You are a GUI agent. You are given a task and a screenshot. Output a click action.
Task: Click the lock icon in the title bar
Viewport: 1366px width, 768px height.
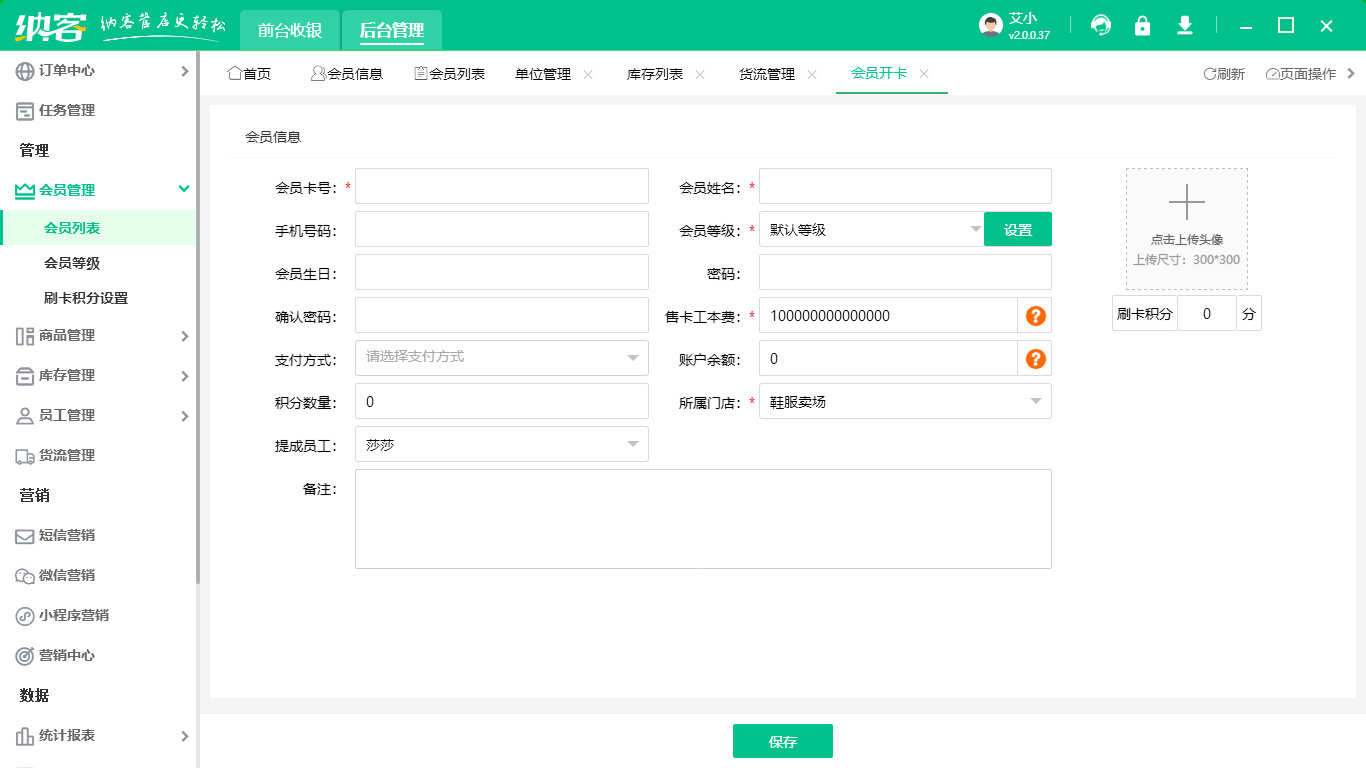pyautogui.click(x=1143, y=25)
